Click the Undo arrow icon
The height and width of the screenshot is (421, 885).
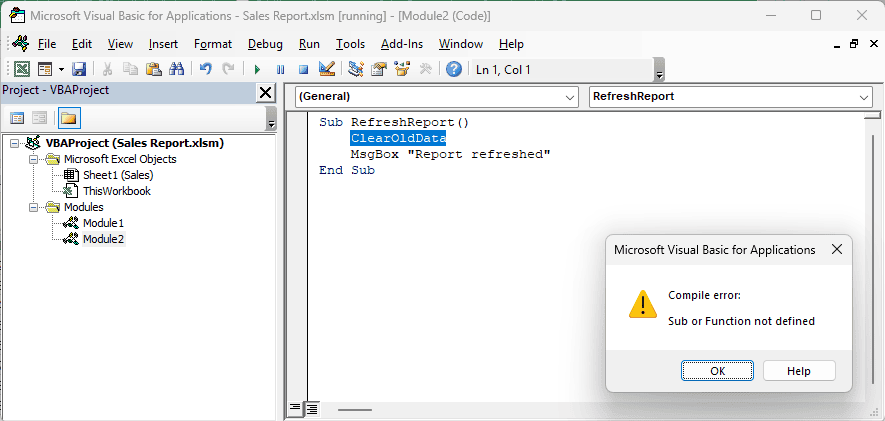[x=206, y=69]
